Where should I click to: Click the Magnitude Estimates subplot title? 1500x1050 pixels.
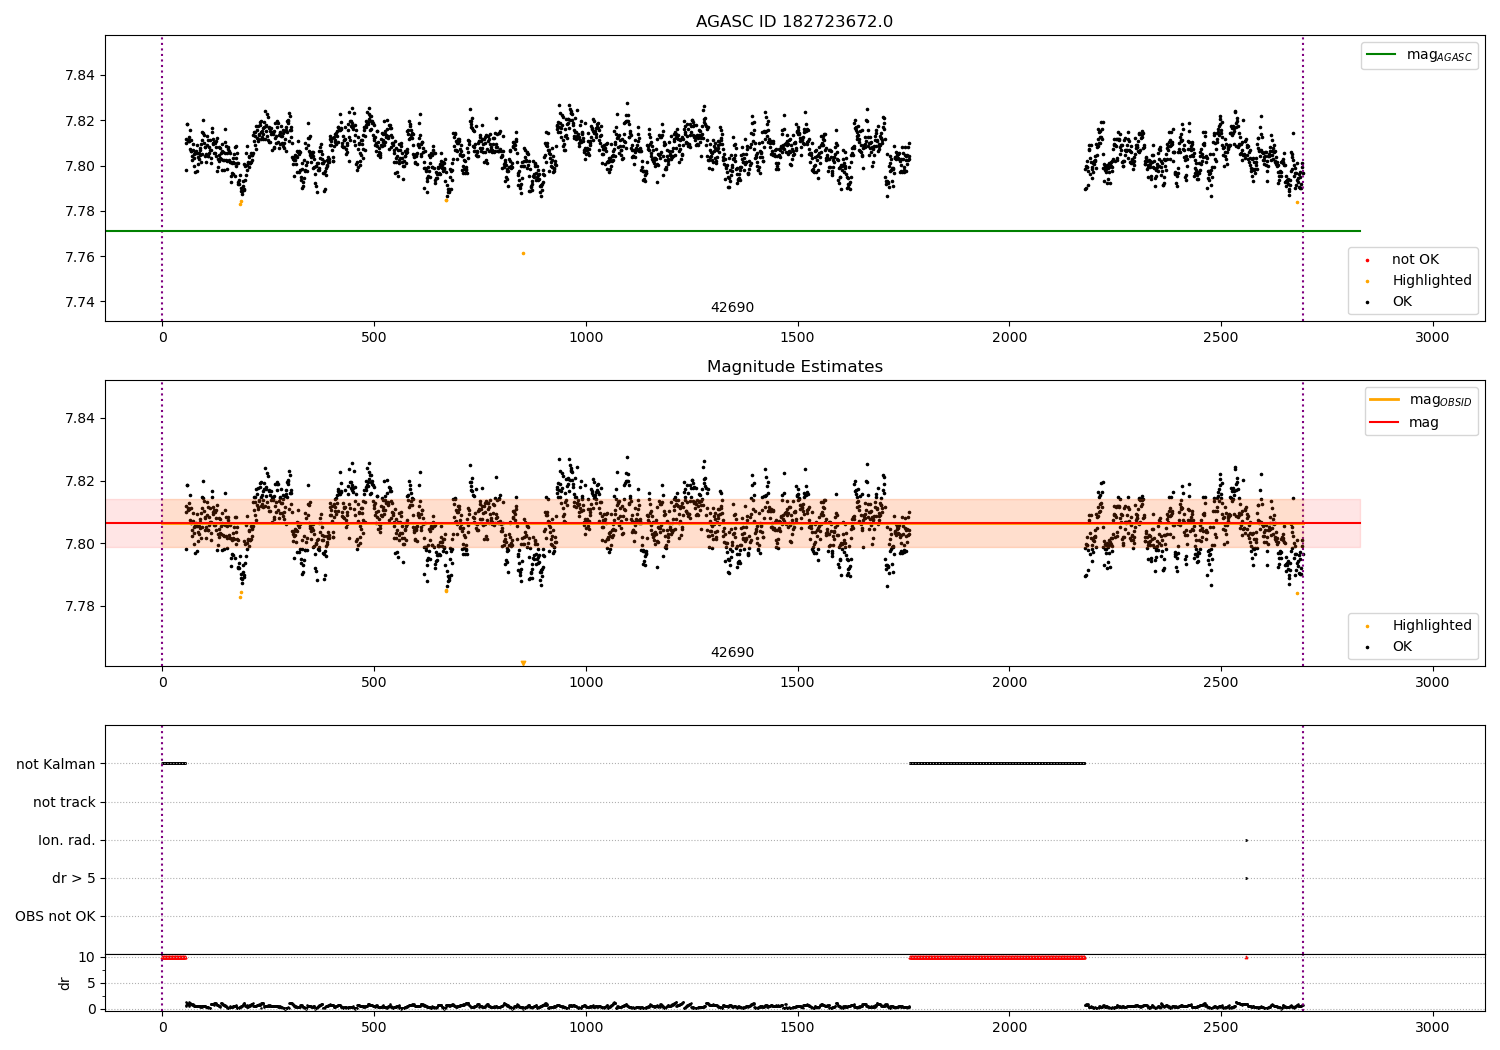(794, 367)
